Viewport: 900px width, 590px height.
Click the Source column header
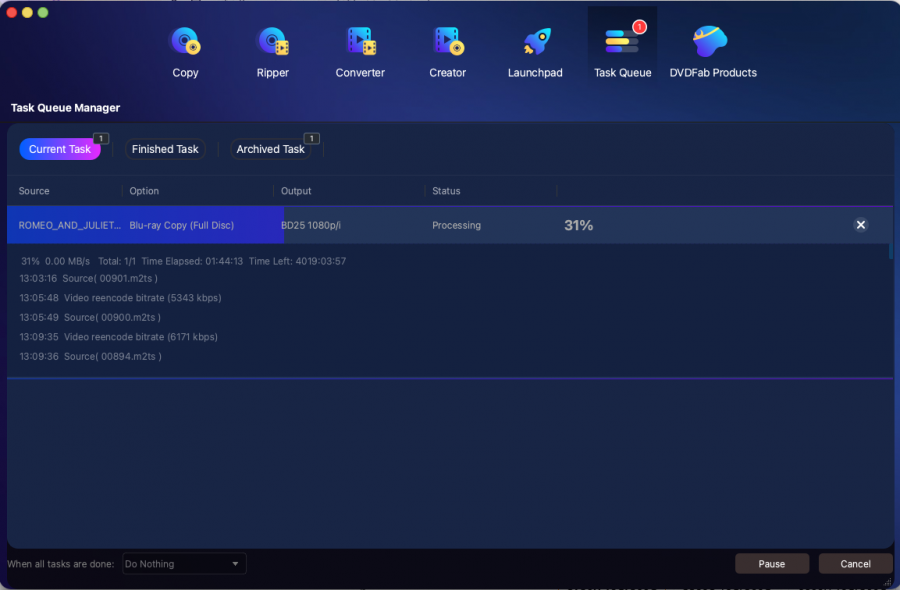pyautogui.click(x=34, y=191)
